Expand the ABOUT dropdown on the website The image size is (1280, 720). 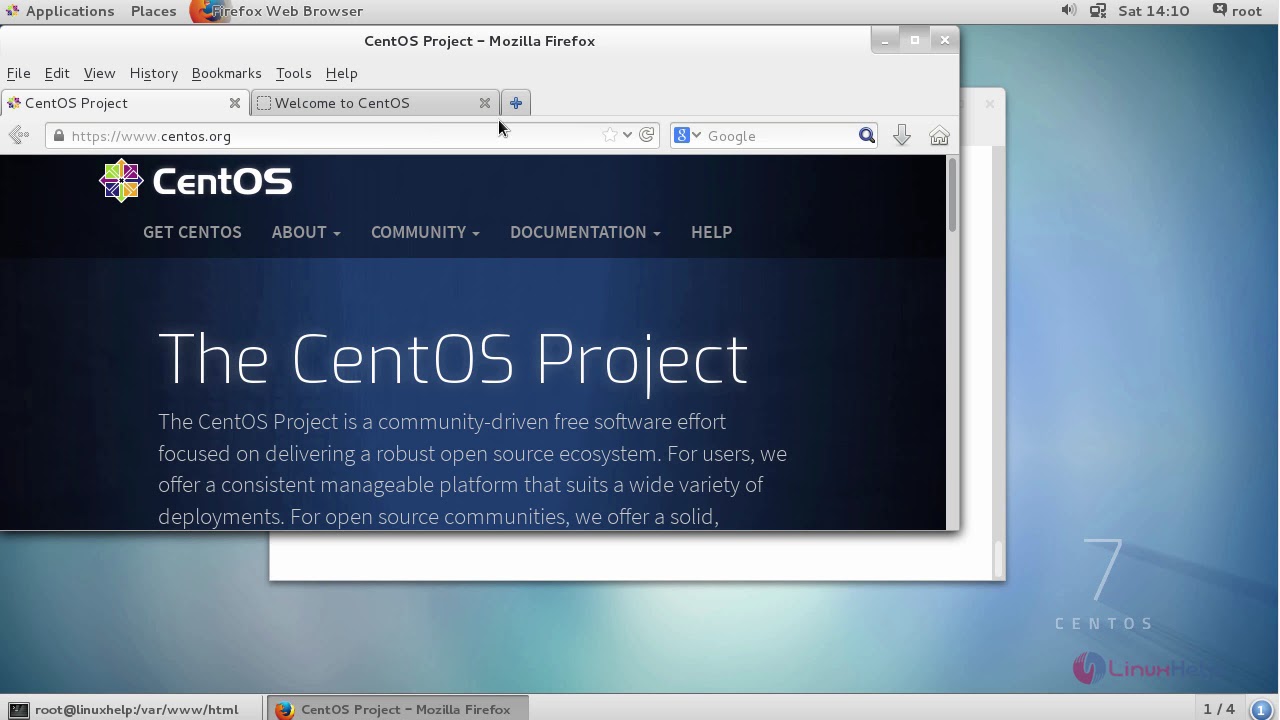[x=306, y=232]
